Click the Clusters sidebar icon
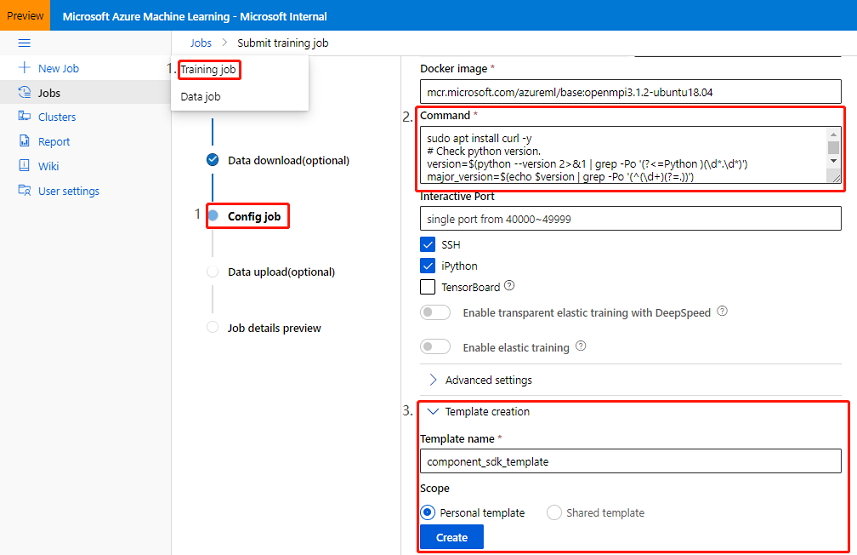857x555 pixels. [x=25, y=116]
